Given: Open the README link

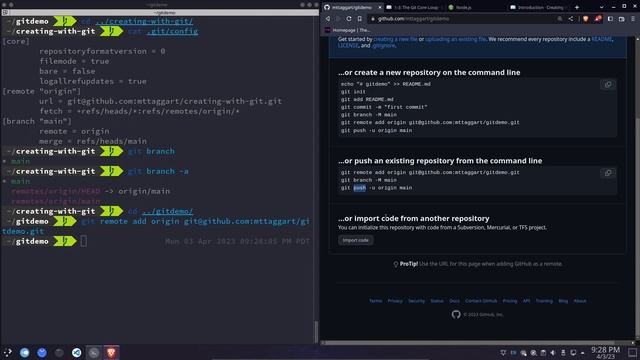Looking at the screenshot, I should click(x=602, y=39).
